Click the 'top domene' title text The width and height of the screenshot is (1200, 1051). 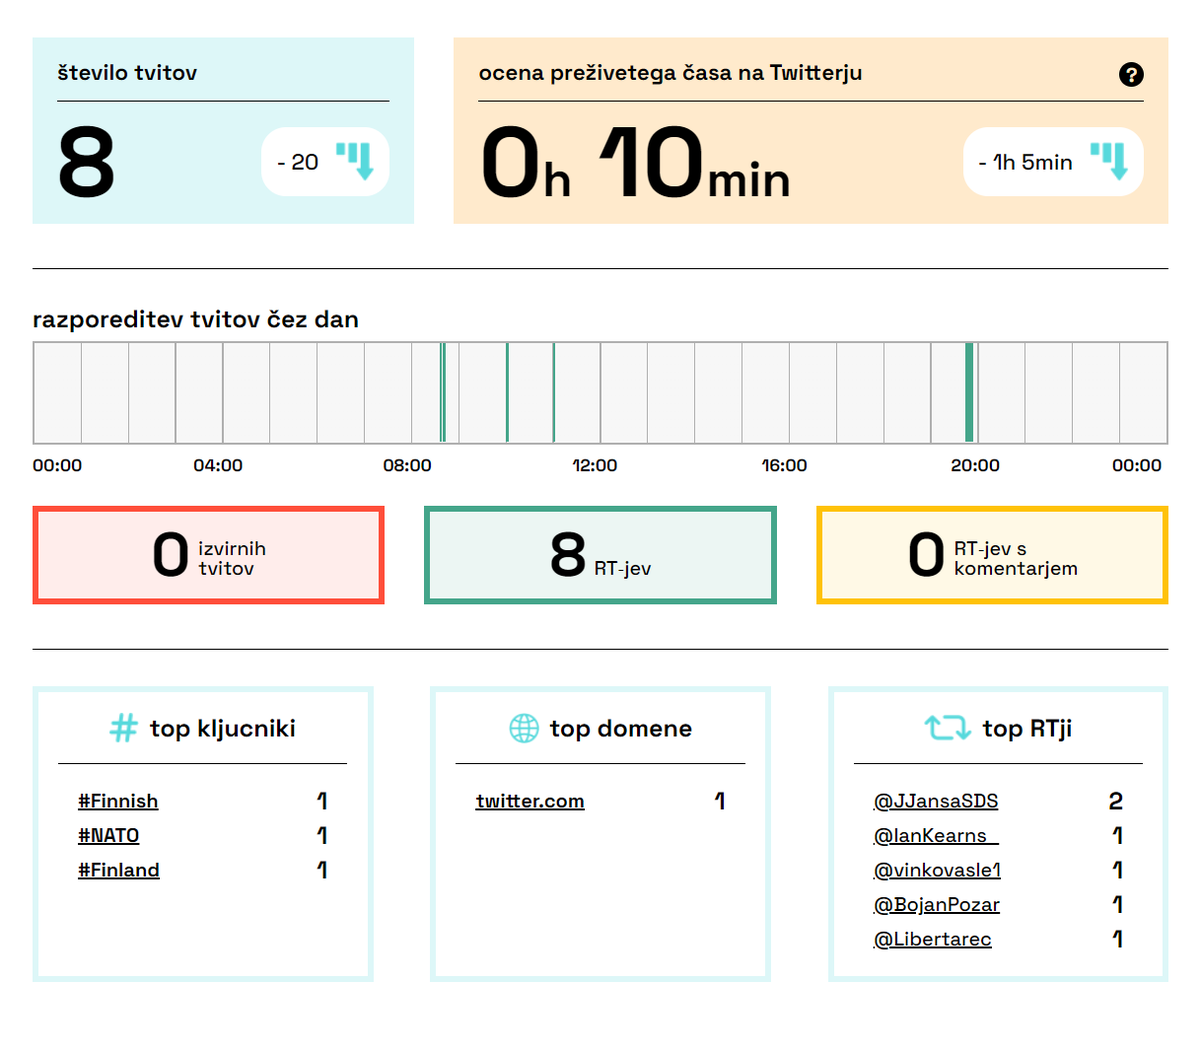[621, 728]
